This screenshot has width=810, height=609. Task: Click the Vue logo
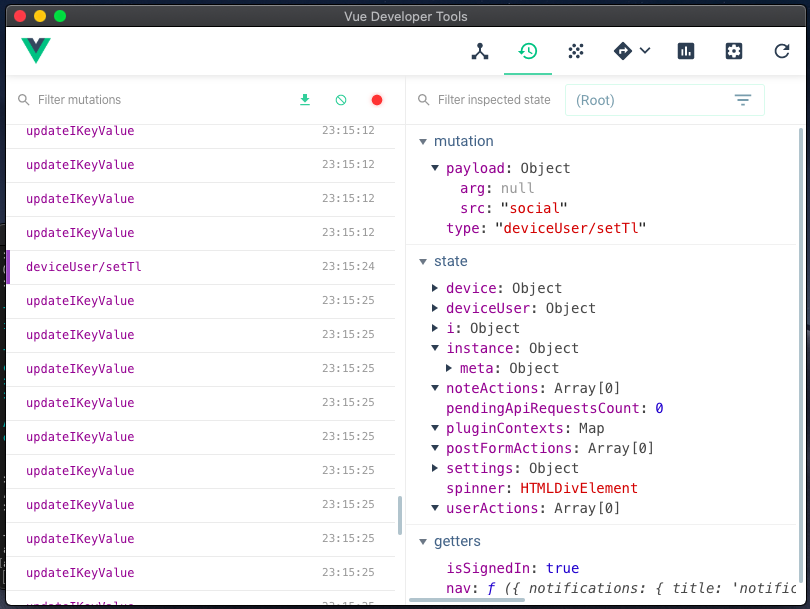click(36, 50)
